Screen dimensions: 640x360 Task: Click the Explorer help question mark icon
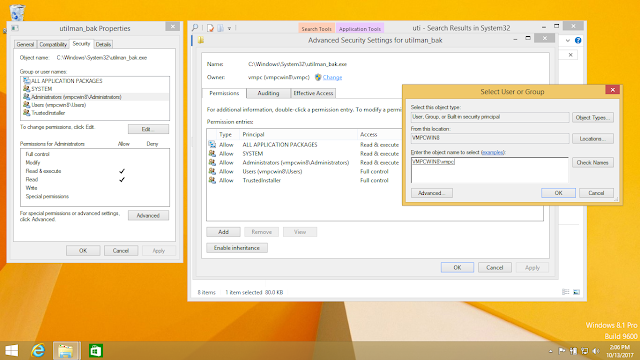(x=578, y=40)
